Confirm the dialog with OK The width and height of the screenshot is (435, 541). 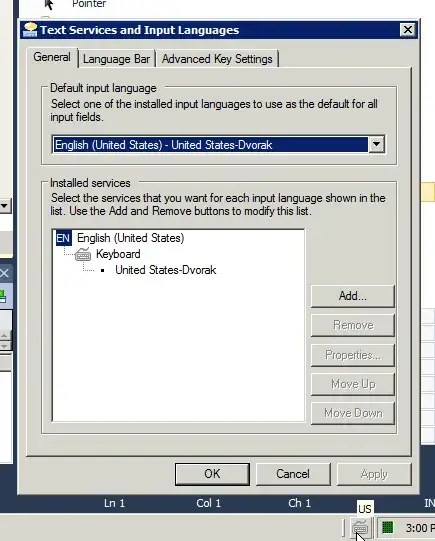(x=212, y=474)
